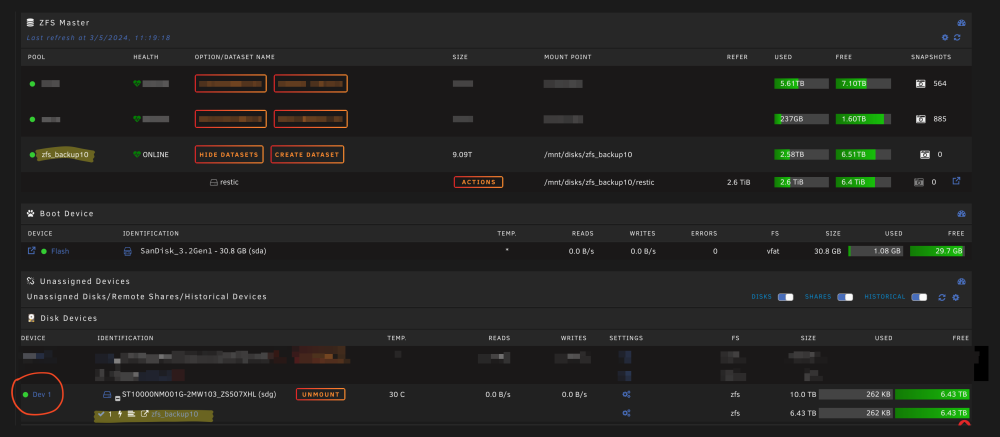Open external link icon in restic row

[956, 181]
